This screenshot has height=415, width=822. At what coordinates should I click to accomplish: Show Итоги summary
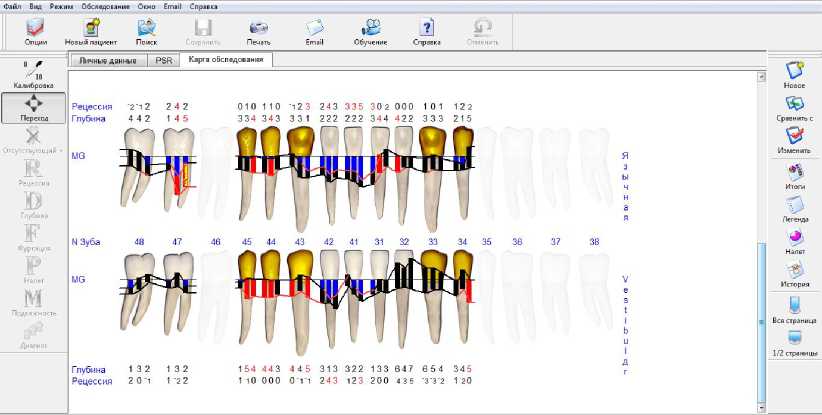pos(794,176)
